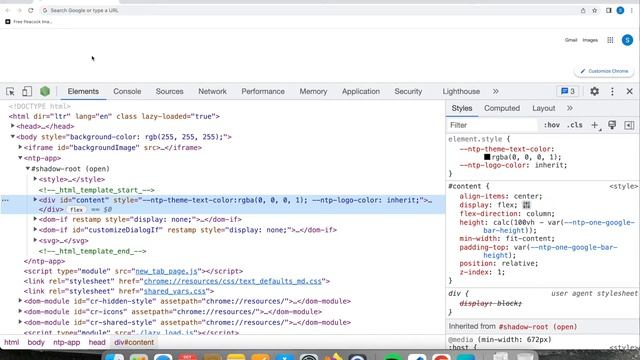Collapse the ntp-app node
Image resolution: width=640 pixels, height=360 pixels.
(x=20, y=158)
